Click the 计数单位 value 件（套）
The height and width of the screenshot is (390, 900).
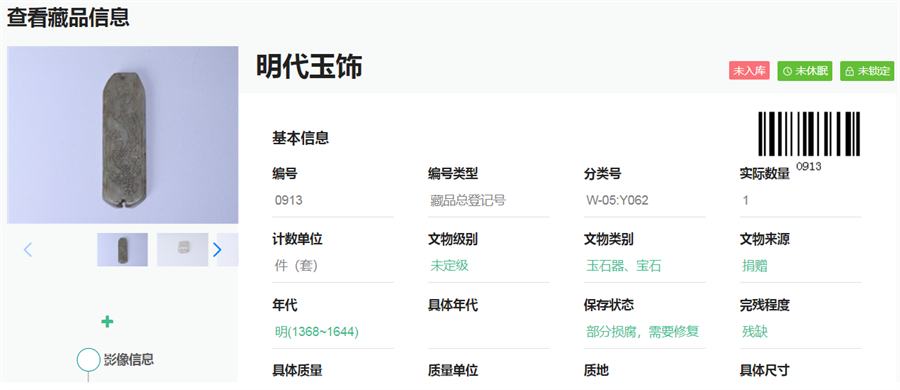click(x=296, y=266)
